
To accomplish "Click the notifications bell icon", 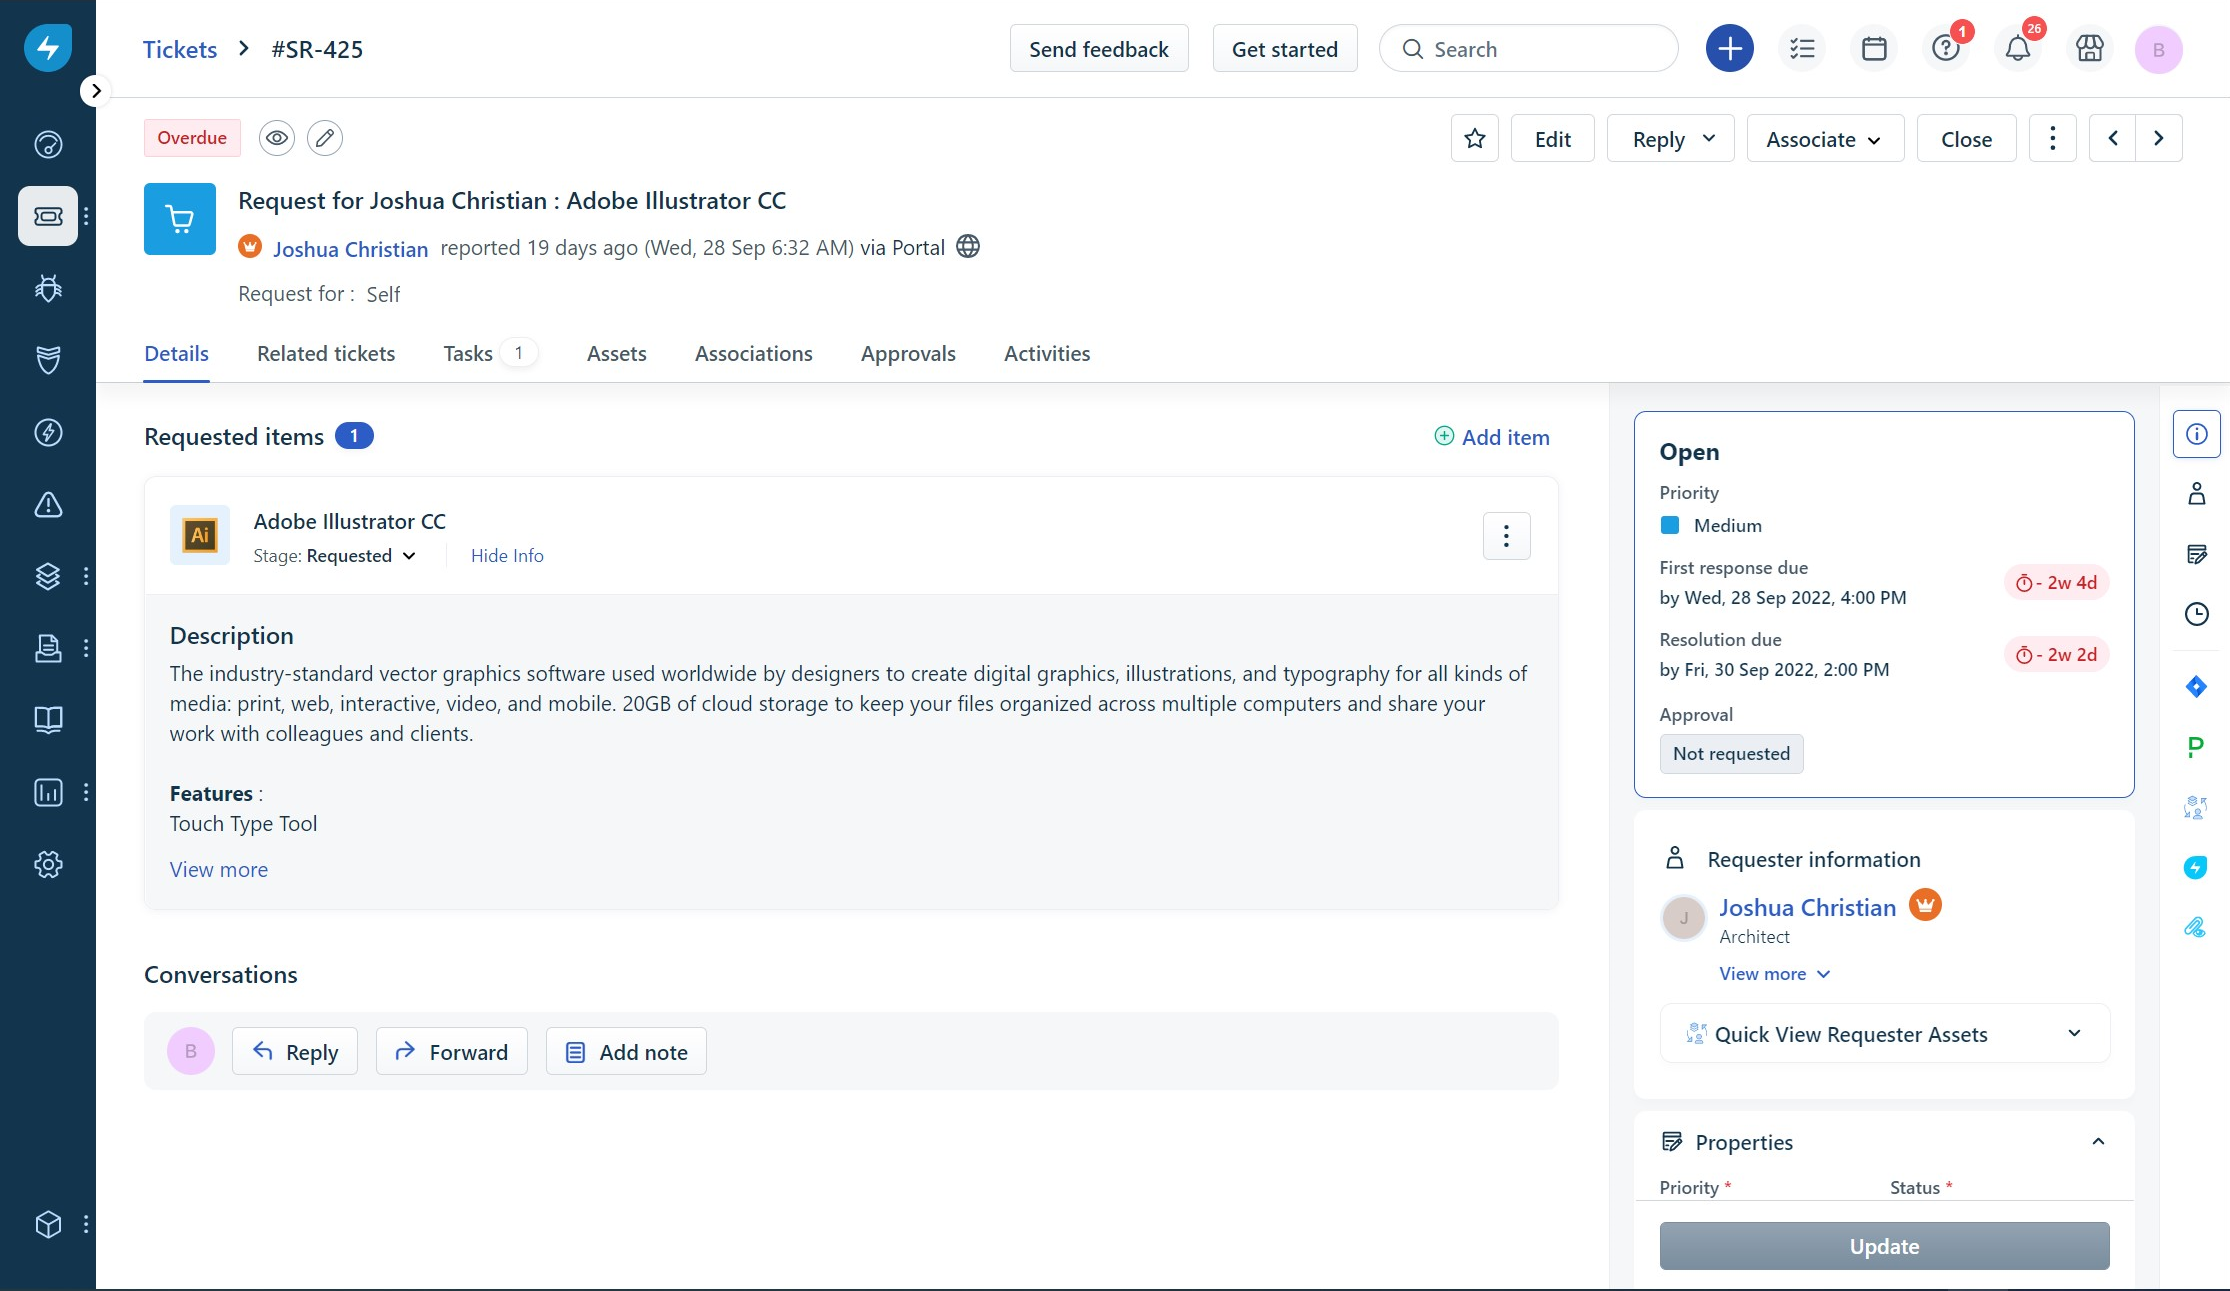I will point(2016,49).
